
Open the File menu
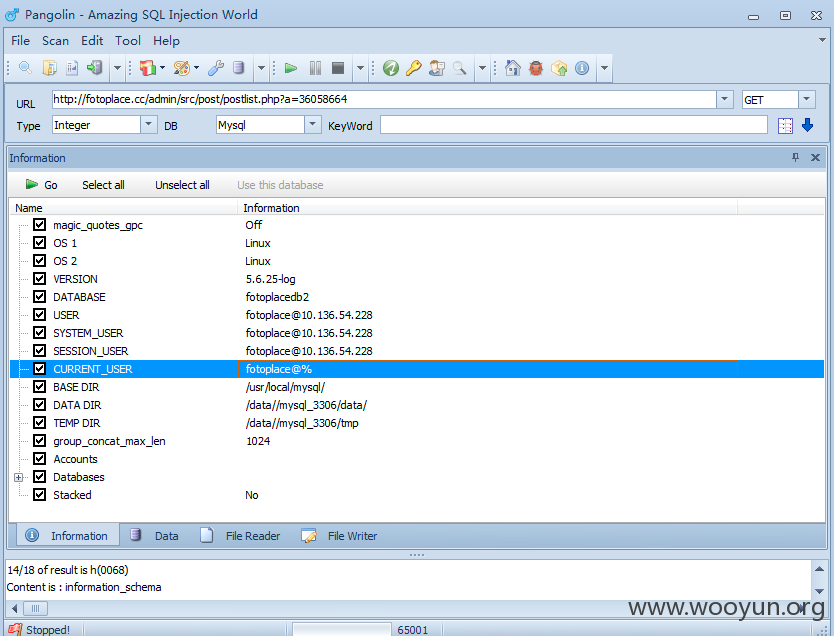click(x=20, y=41)
